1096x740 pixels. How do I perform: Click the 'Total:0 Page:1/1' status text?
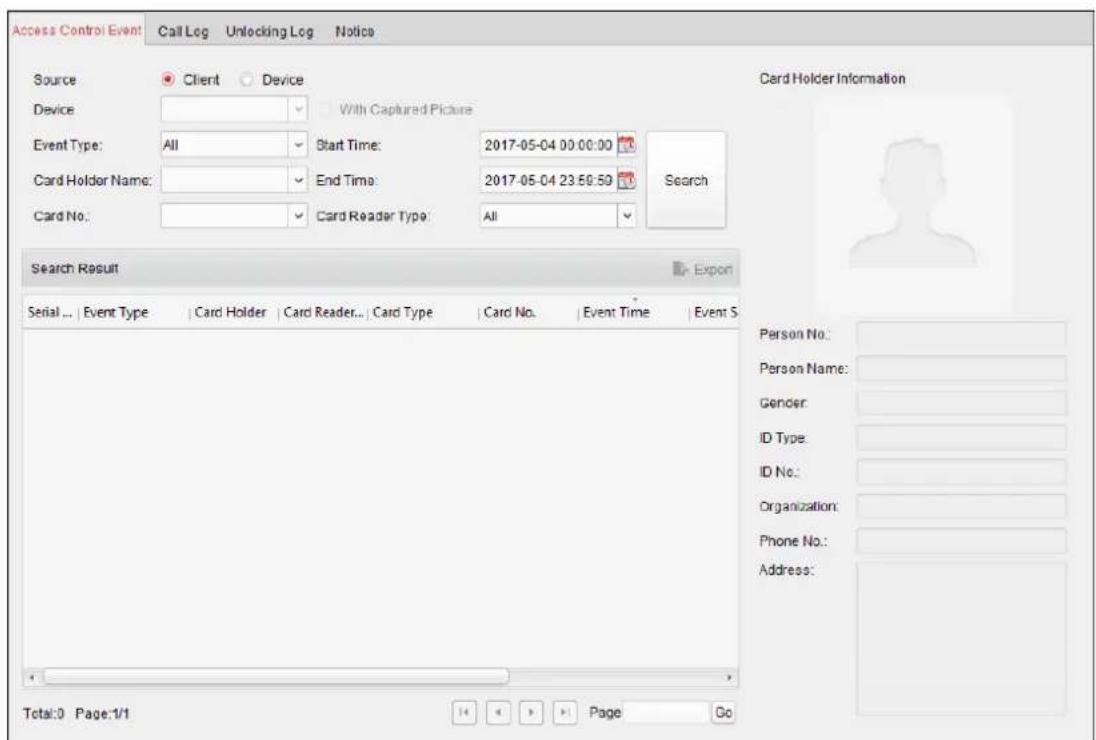coord(76,714)
